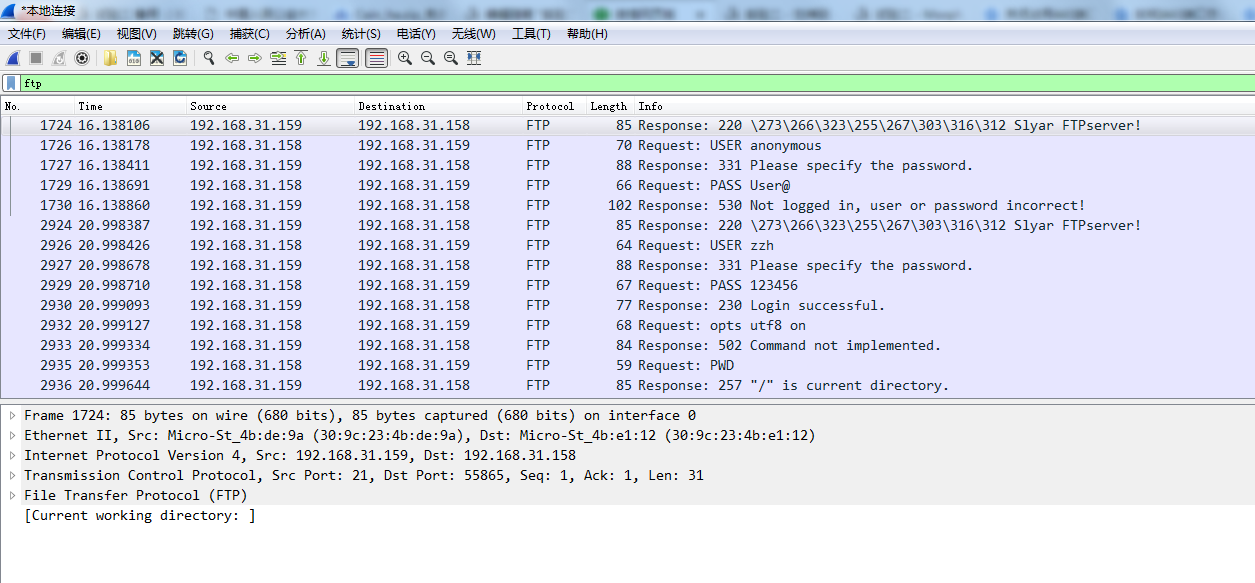1255x583 pixels.
Task: Toggle packet list colorization
Action: [376, 58]
